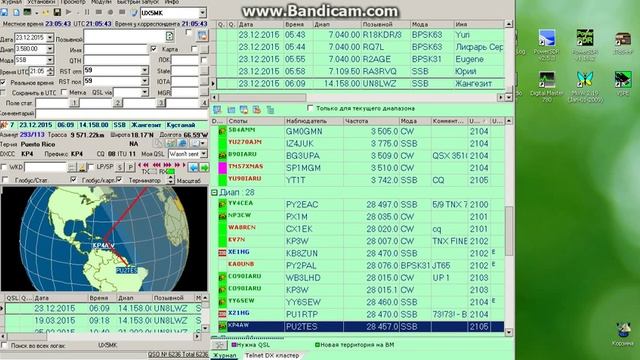
Task: Click the third icon in DX cluster toolbar
Action: click(x=244, y=109)
